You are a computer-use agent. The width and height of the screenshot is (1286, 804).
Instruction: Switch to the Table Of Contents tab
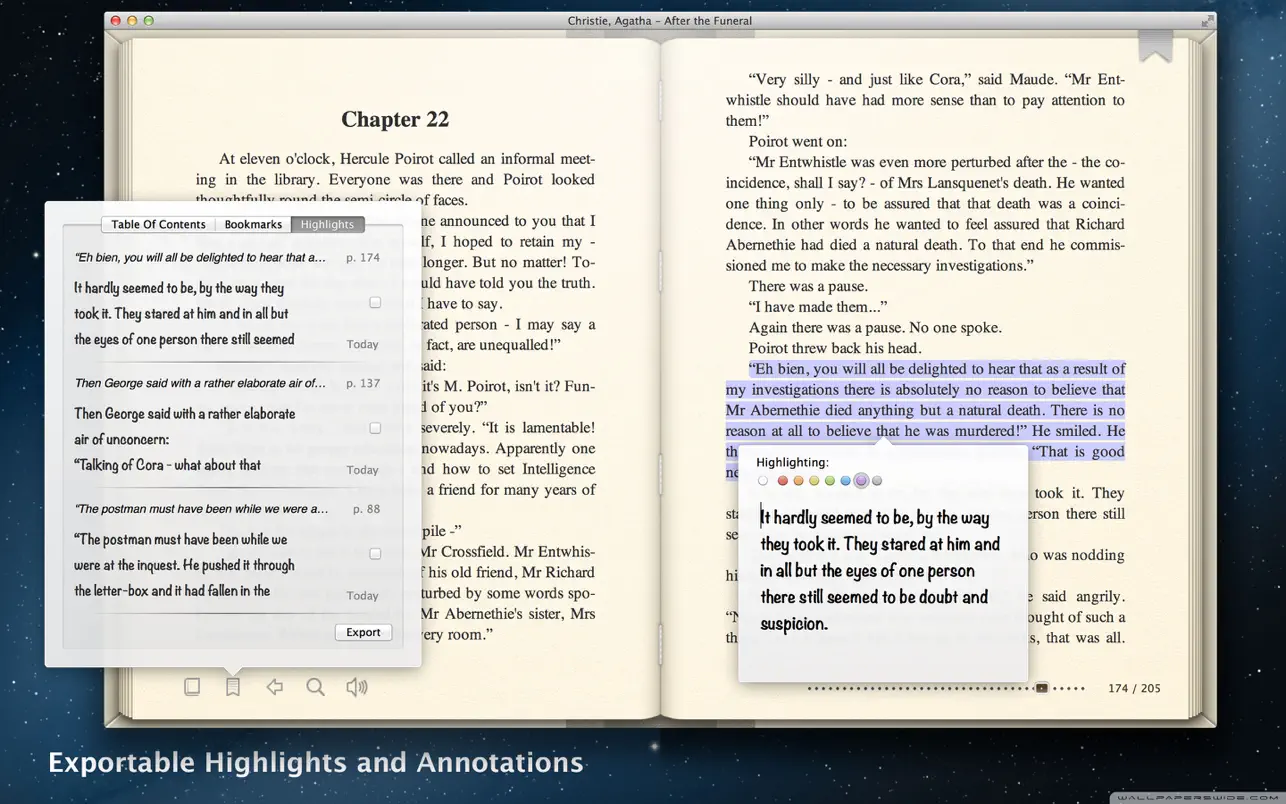(x=158, y=225)
